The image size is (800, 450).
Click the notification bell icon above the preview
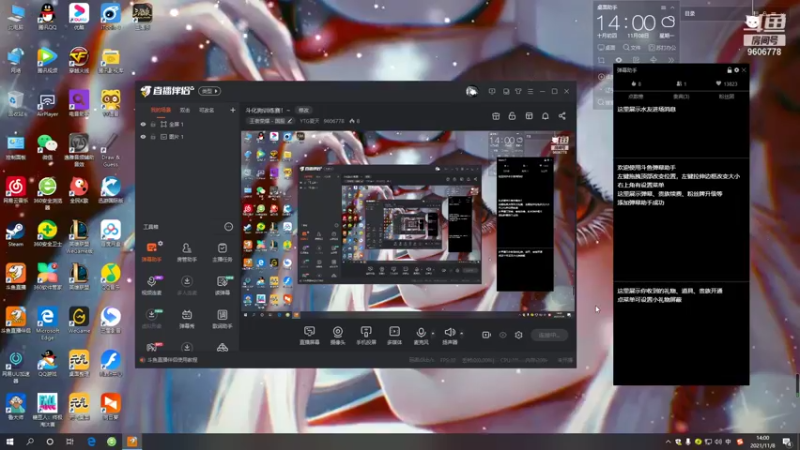click(545, 116)
